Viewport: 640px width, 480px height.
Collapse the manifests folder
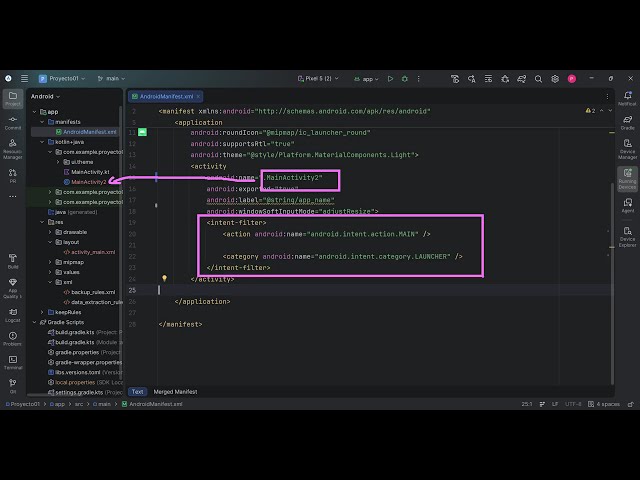click(42, 122)
